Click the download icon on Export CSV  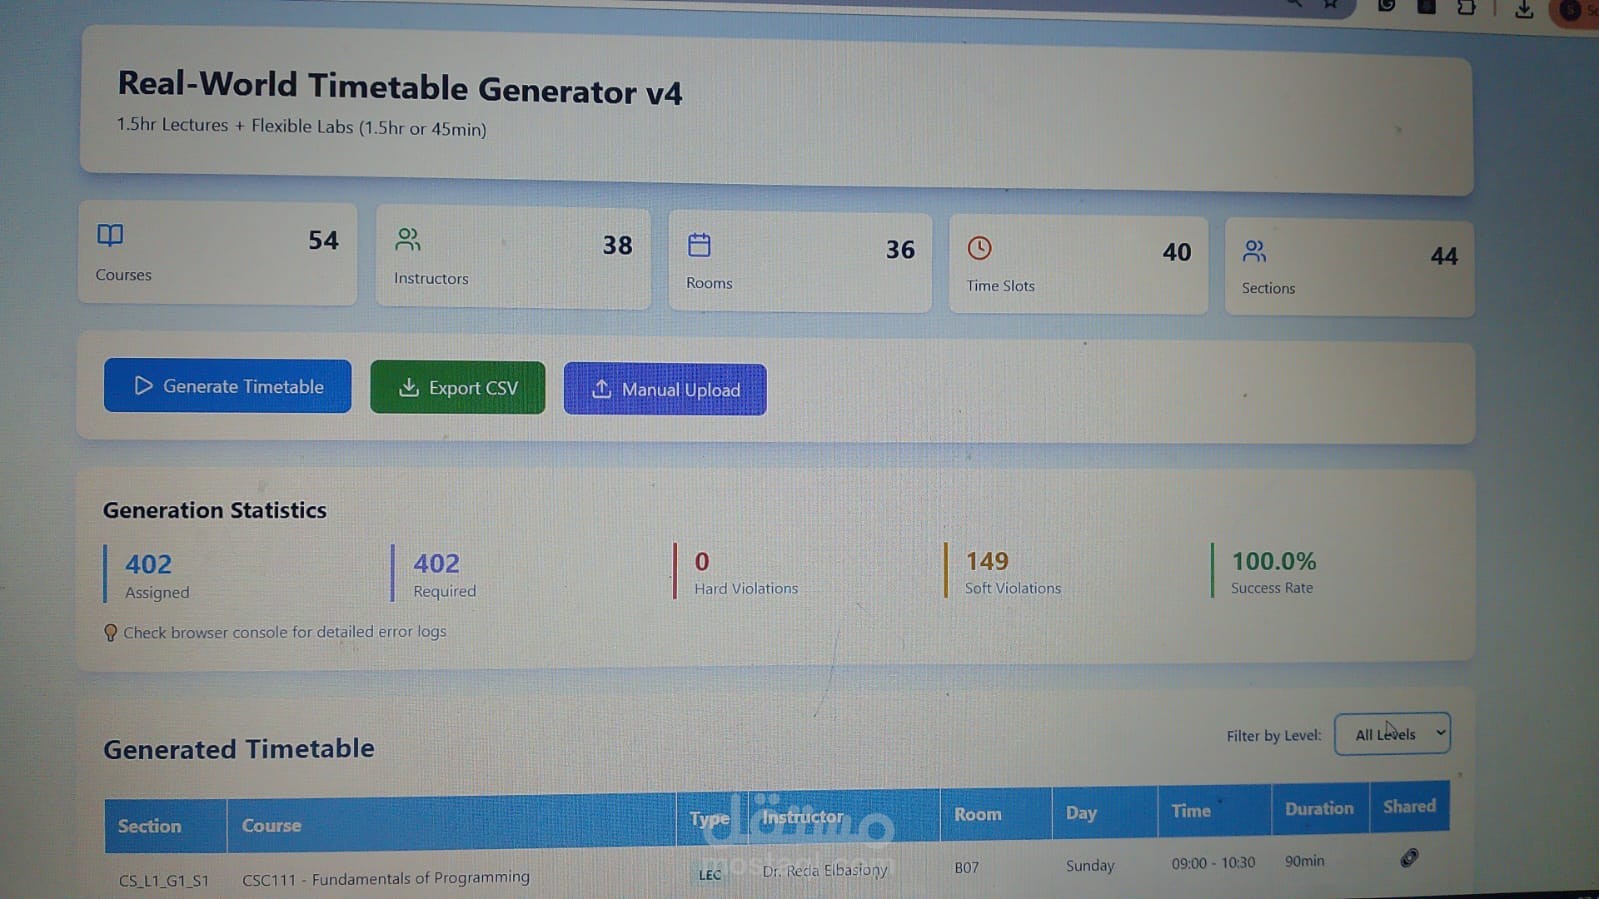tap(408, 388)
